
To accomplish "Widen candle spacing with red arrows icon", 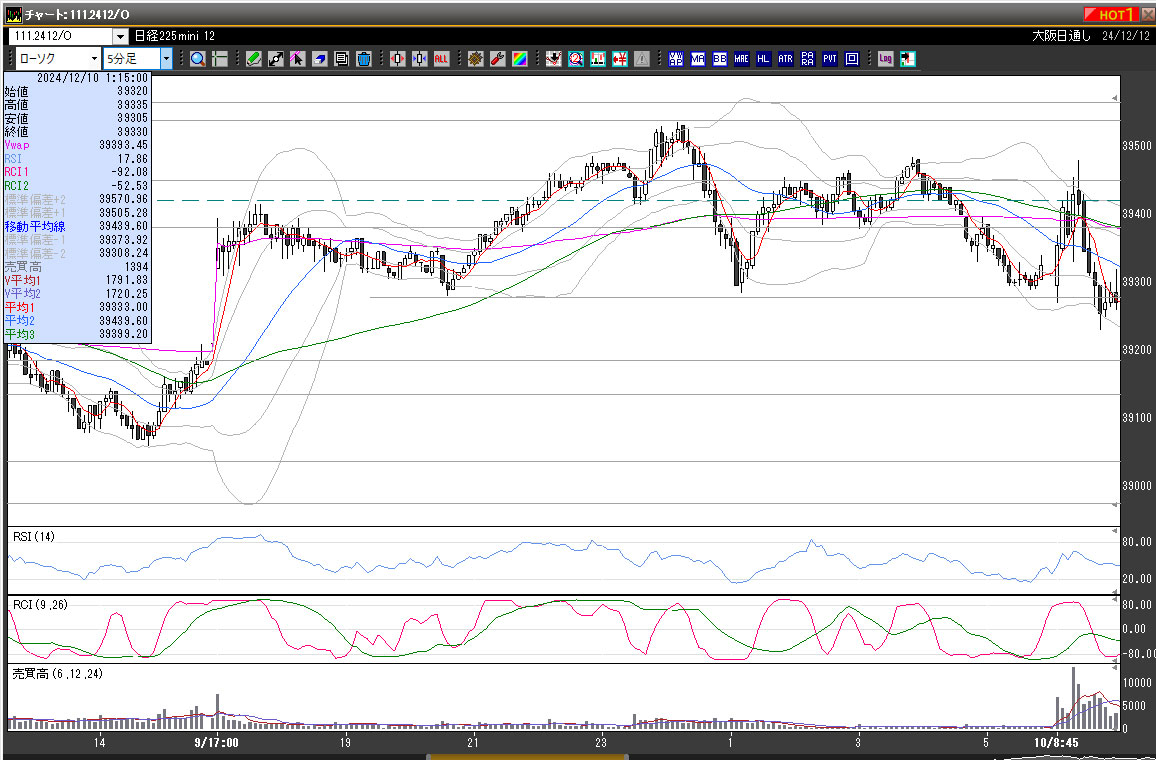I will coord(397,59).
